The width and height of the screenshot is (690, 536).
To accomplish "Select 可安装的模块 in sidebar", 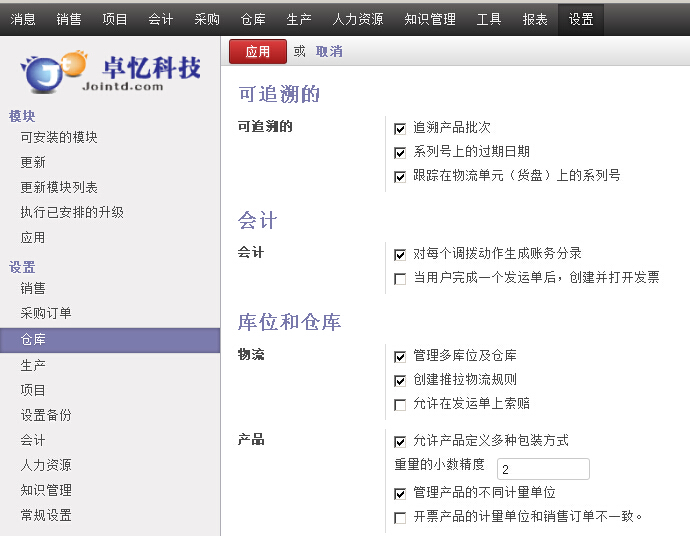I will (x=59, y=137).
